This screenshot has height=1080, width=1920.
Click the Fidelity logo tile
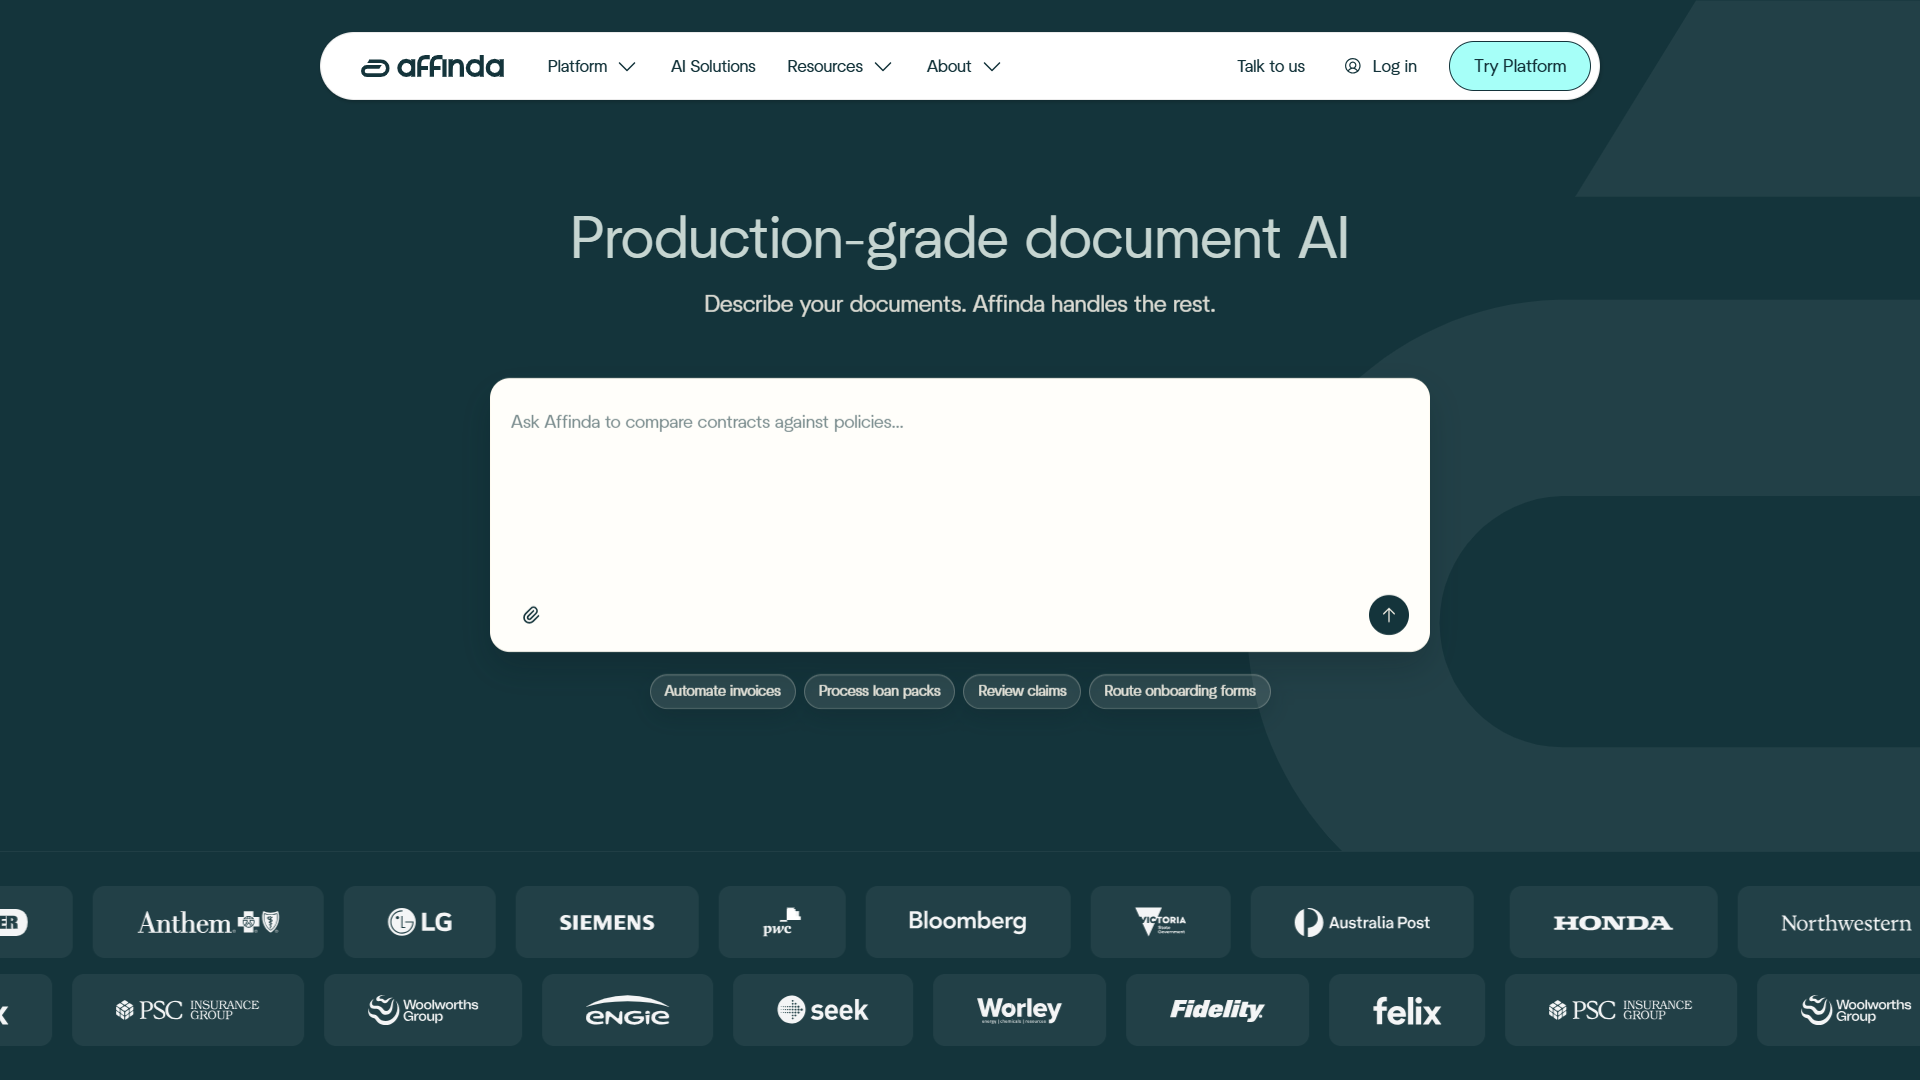[1217, 1010]
